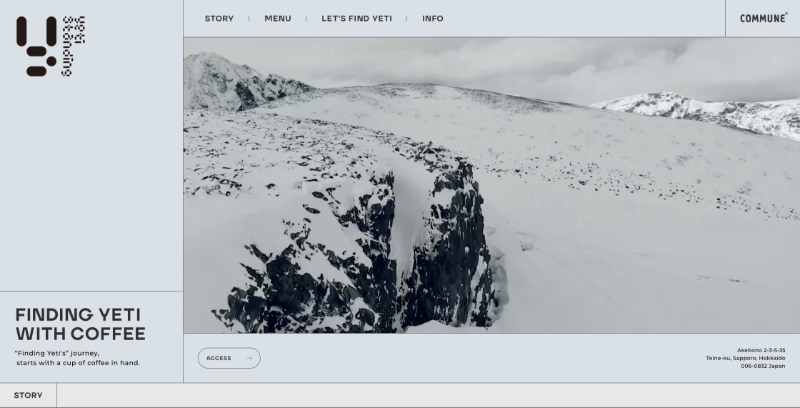Viewport: 800px width, 408px height.
Task: Click the COMMUNE logo in the header
Action: 763,18
